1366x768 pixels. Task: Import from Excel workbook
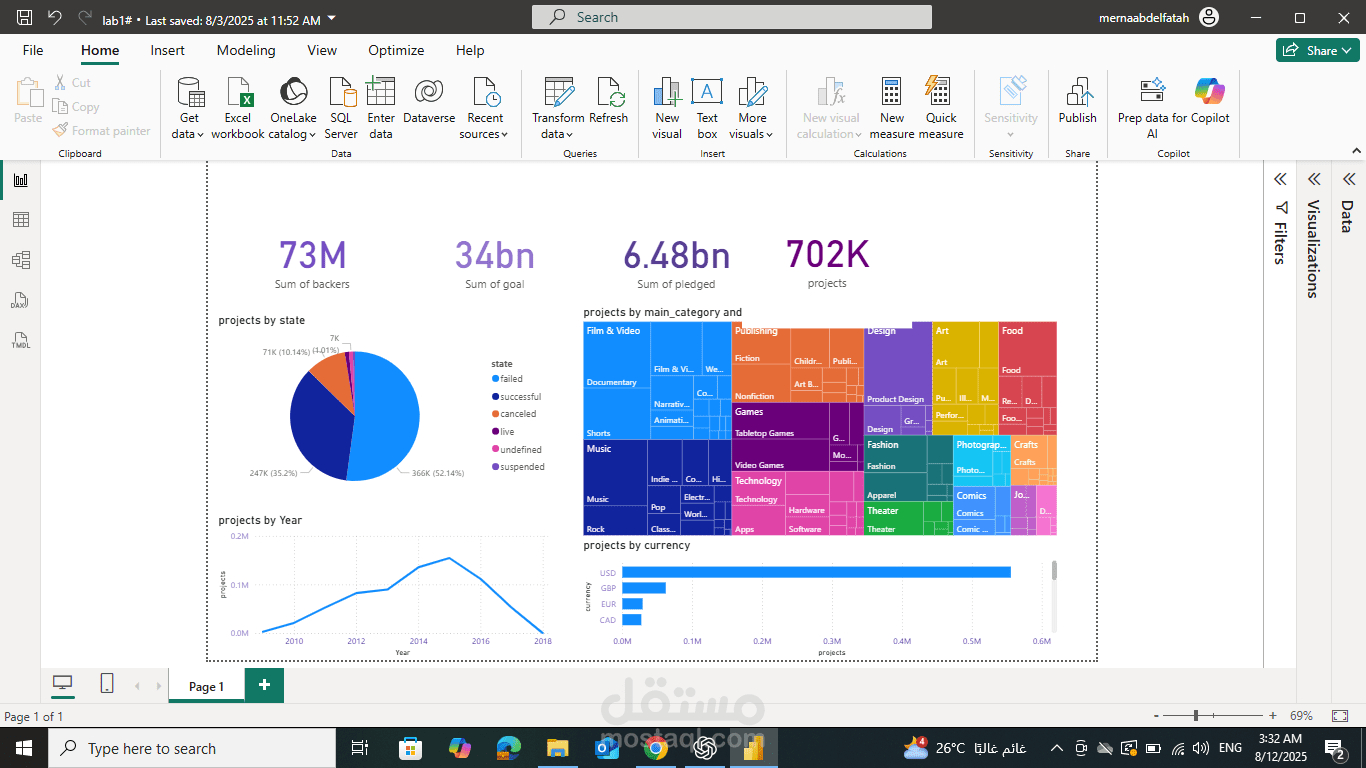click(x=238, y=108)
